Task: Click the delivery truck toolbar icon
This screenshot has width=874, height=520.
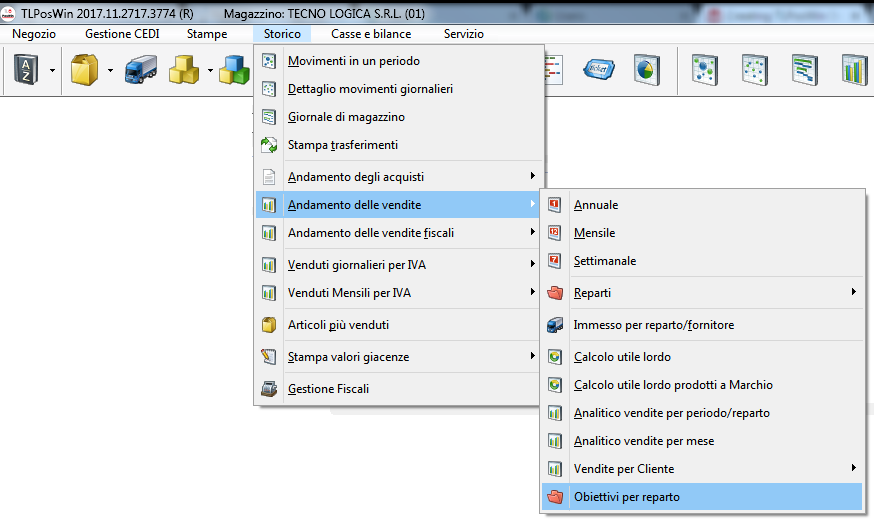Action: pos(140,70)
